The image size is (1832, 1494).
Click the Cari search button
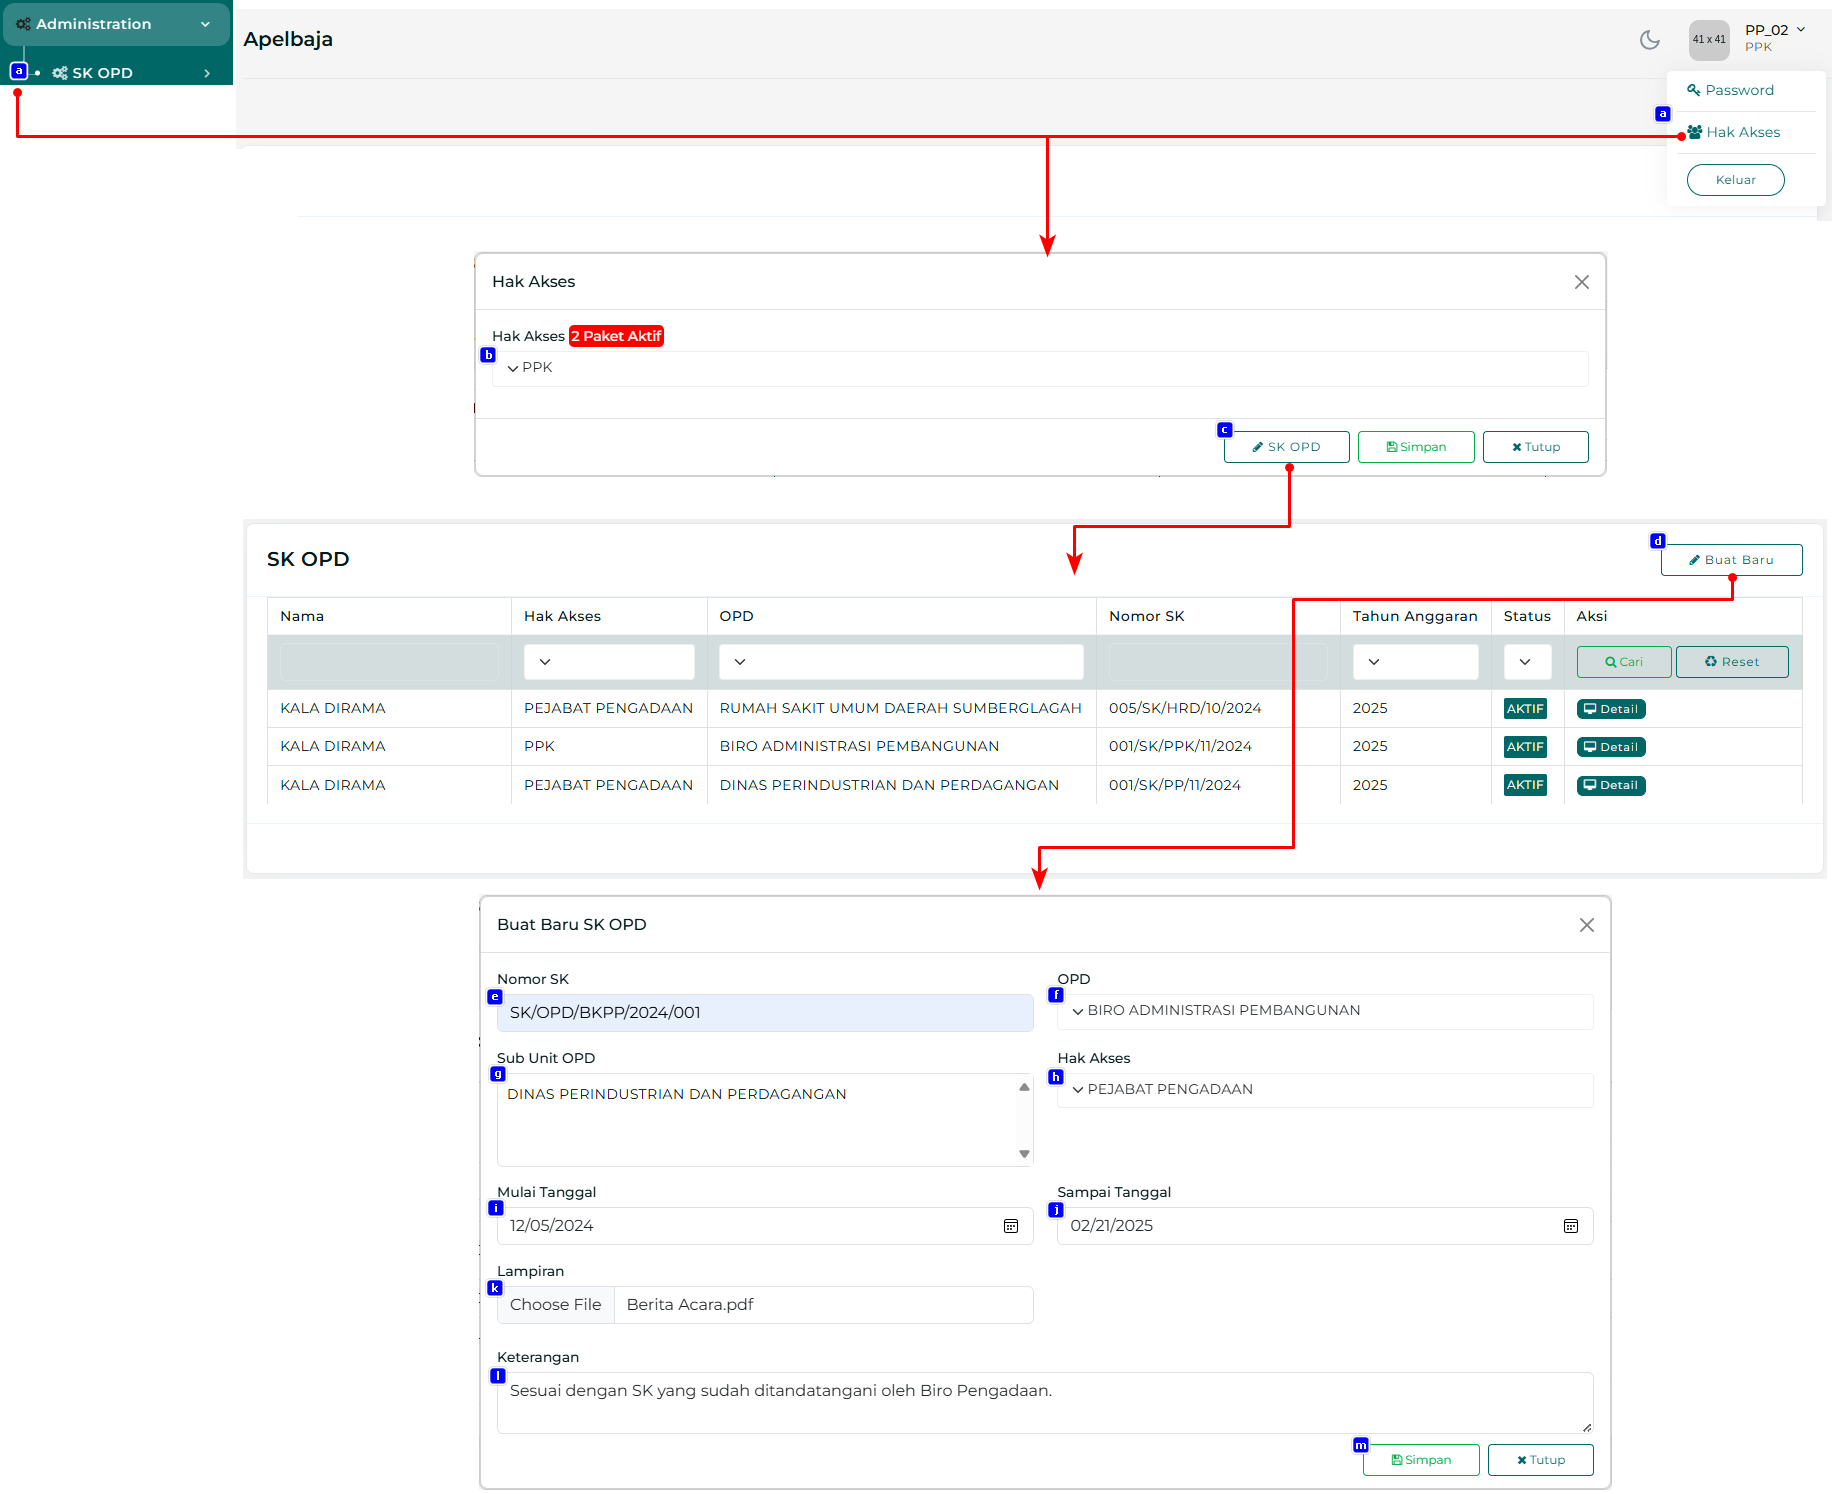point(1623,663)
